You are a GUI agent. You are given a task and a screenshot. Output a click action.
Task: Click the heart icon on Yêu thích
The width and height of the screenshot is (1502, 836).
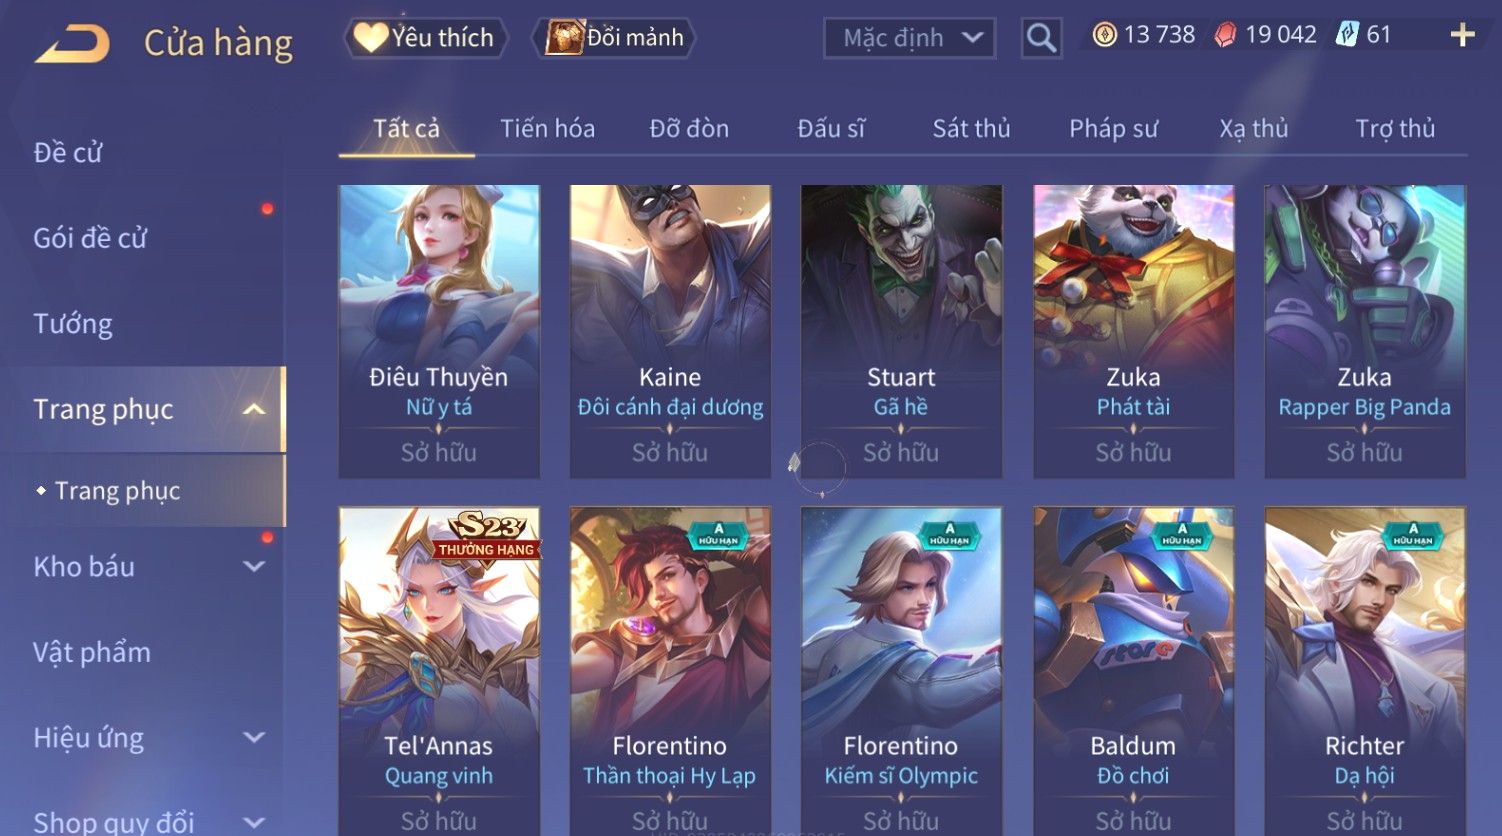(x=370, y=38)
